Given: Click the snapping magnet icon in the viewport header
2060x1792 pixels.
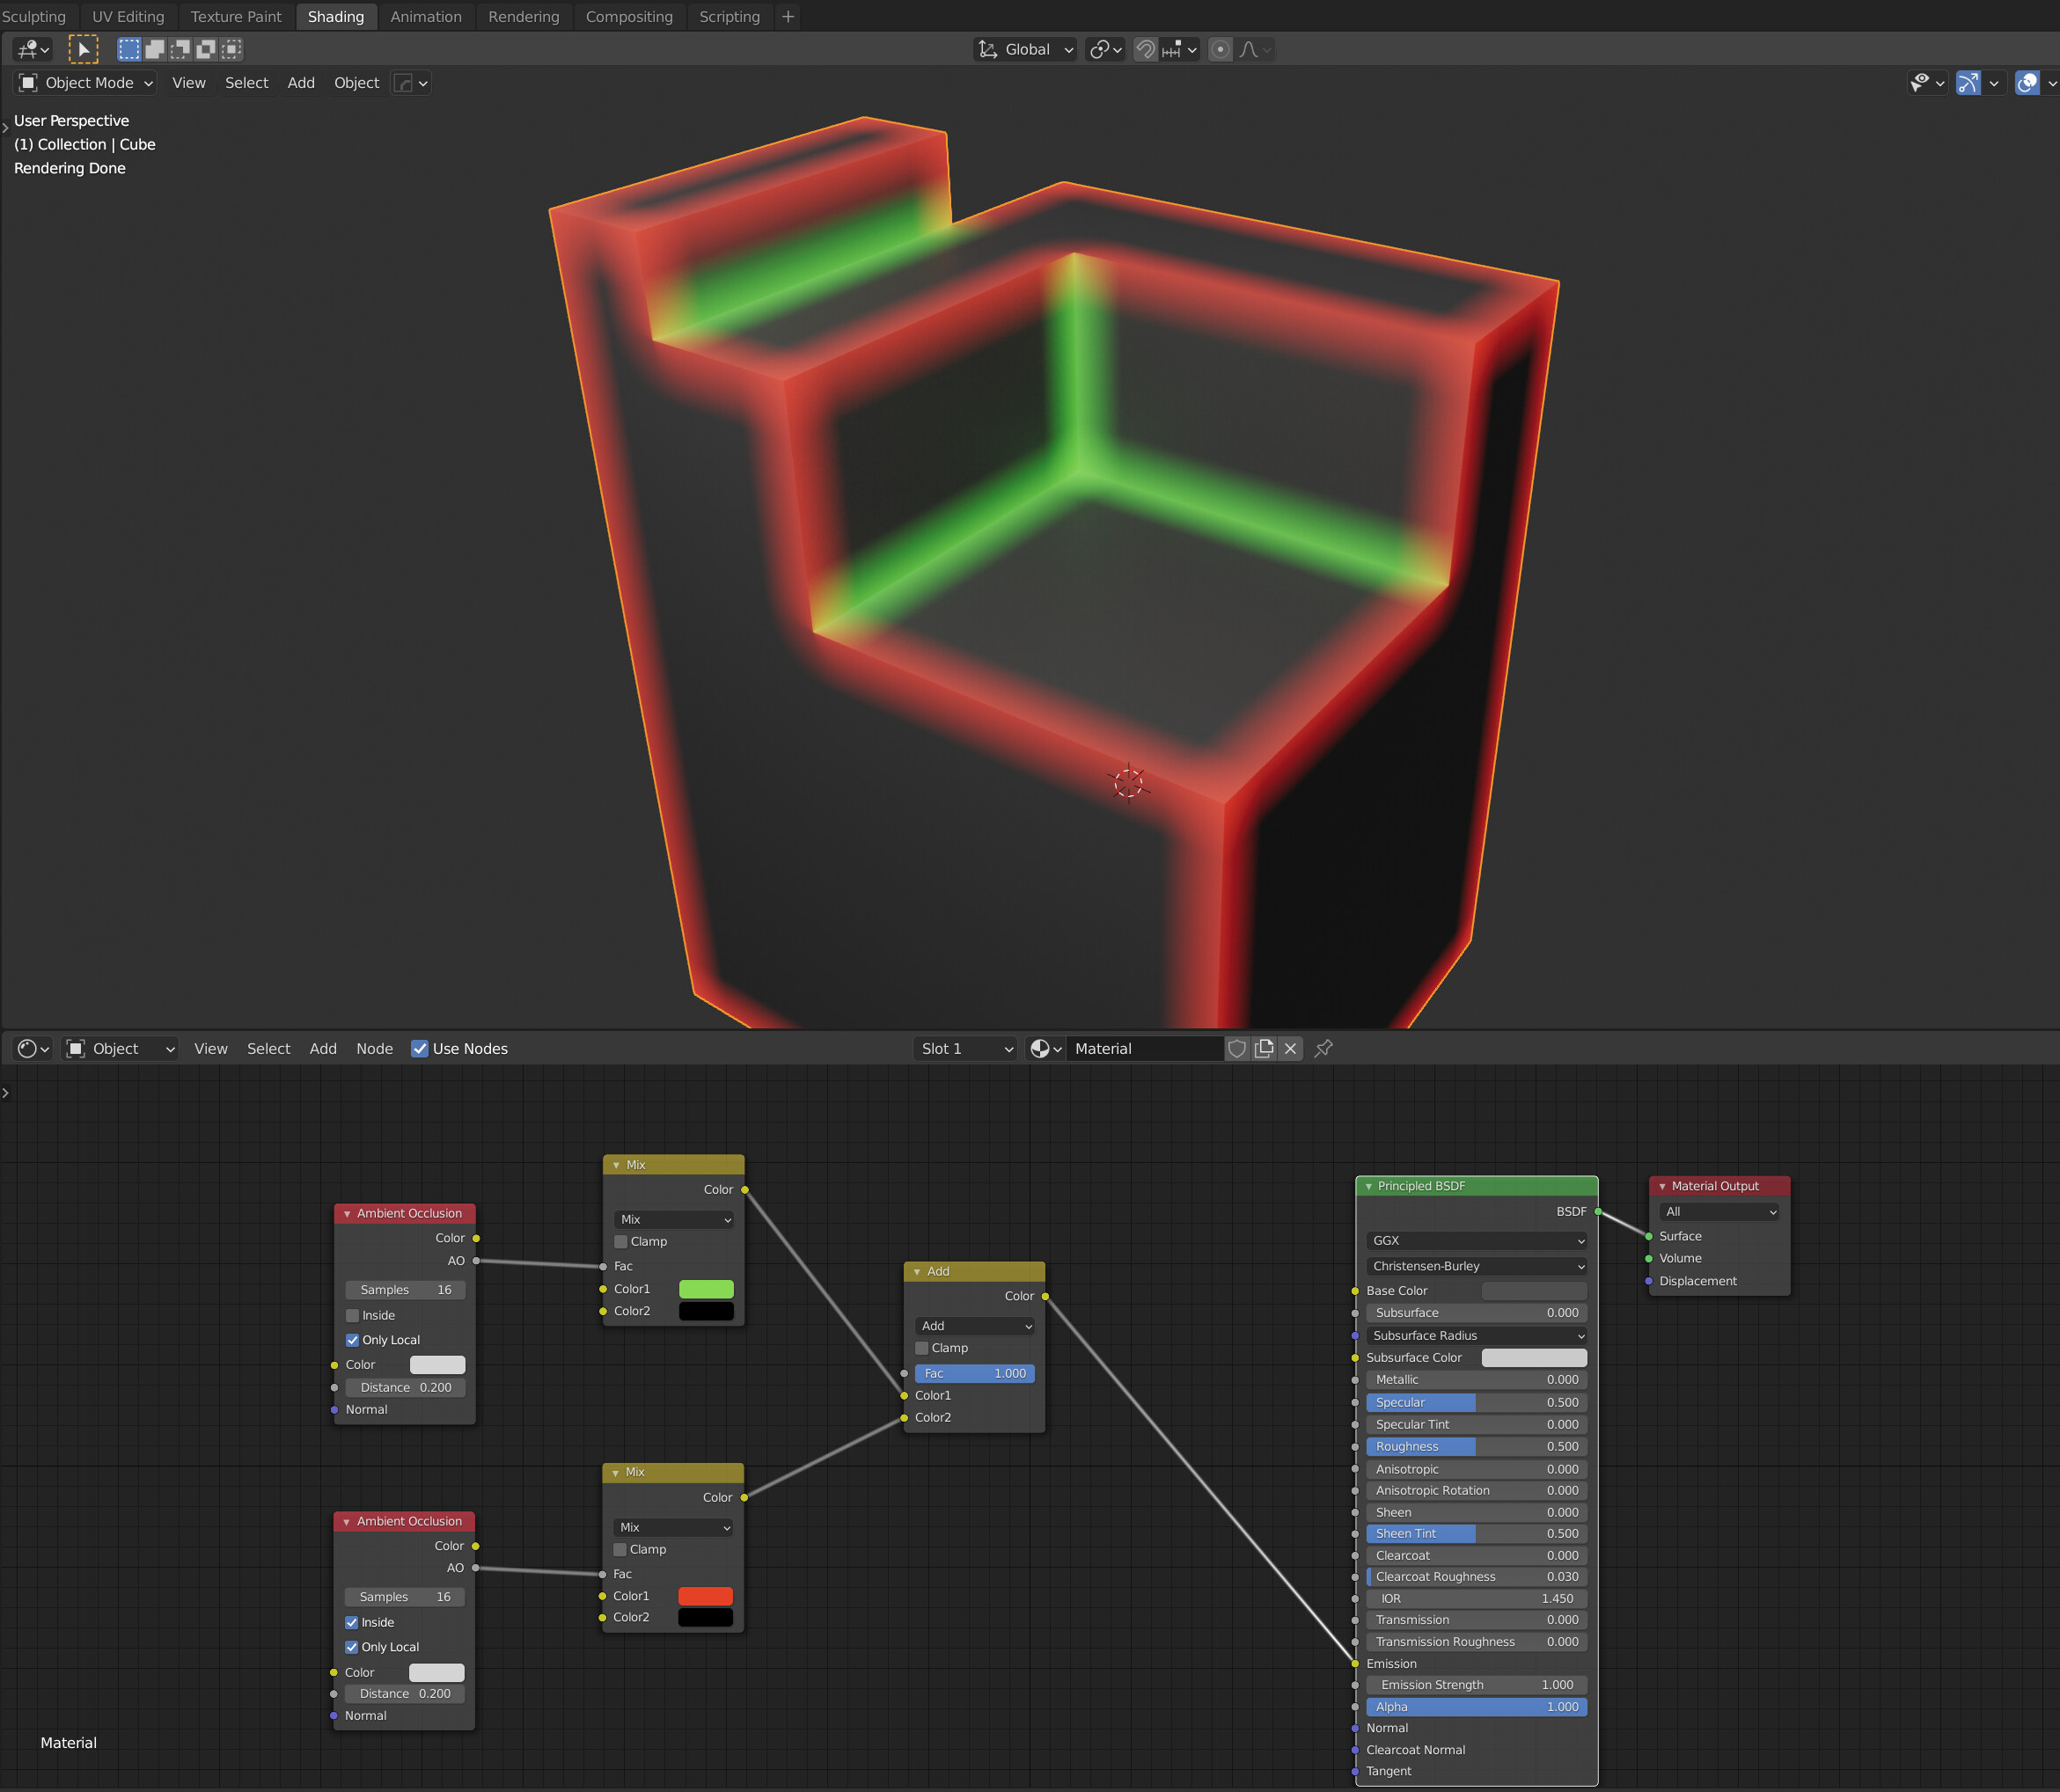Looking at the screenshot, I should point(1146,49).
